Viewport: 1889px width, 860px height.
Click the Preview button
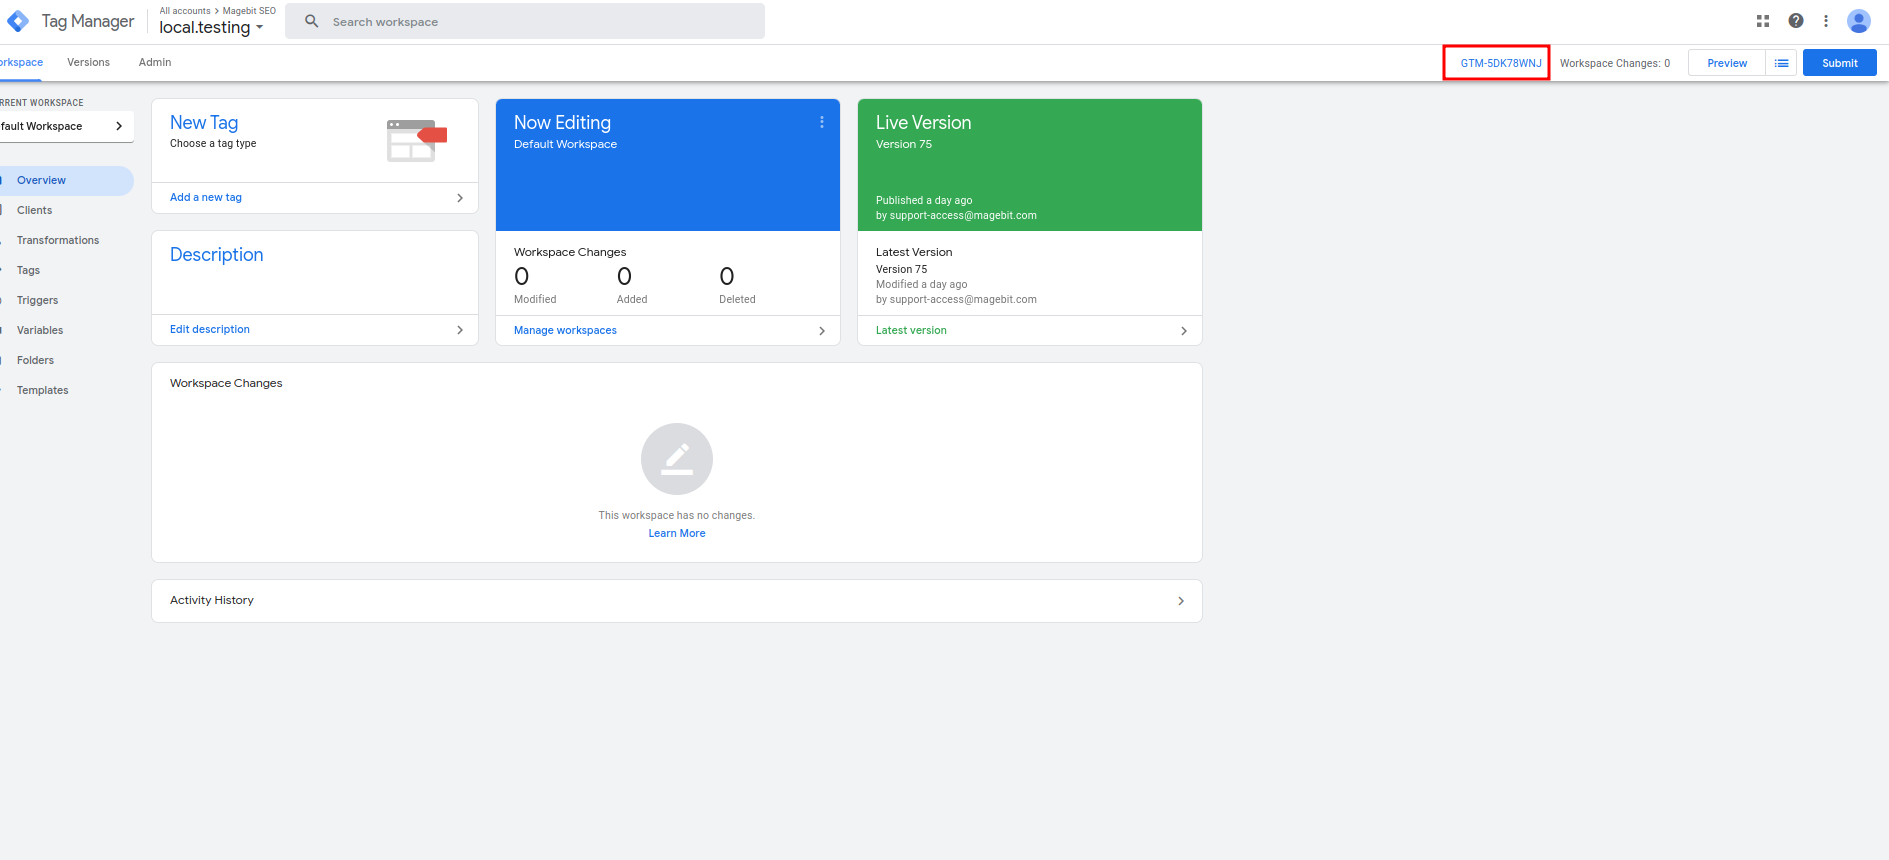pos(1727,63)
